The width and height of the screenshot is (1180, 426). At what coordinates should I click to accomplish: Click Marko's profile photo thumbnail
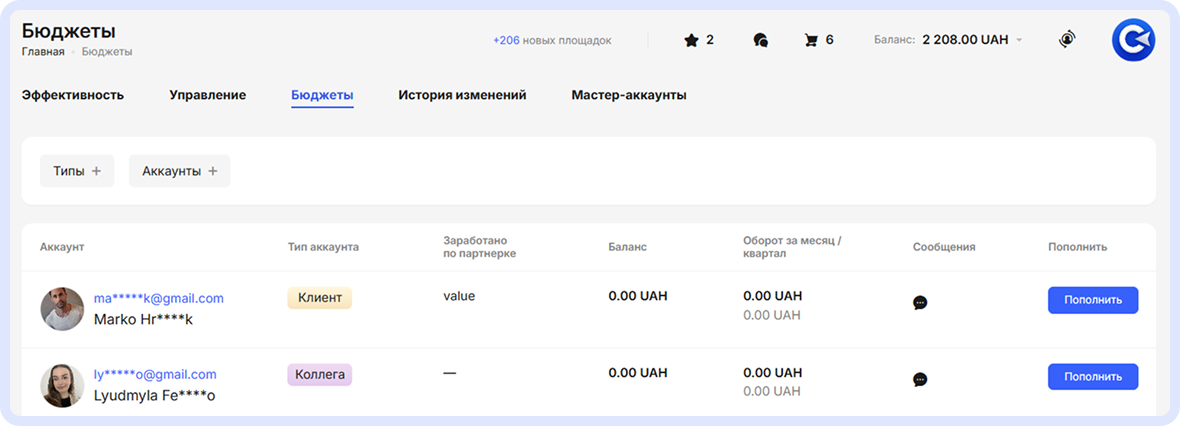62,309
